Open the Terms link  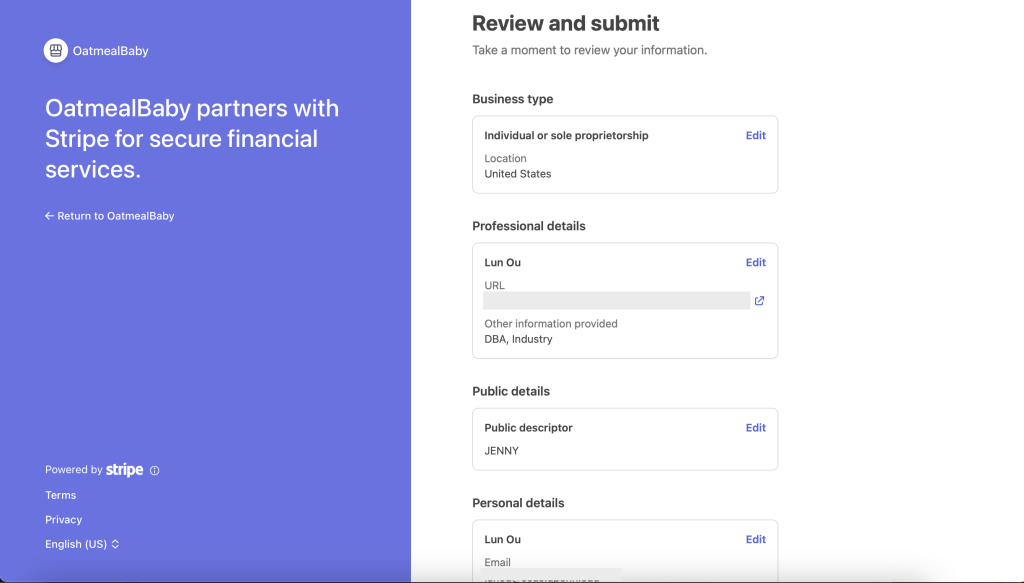(x=61, y=495)
